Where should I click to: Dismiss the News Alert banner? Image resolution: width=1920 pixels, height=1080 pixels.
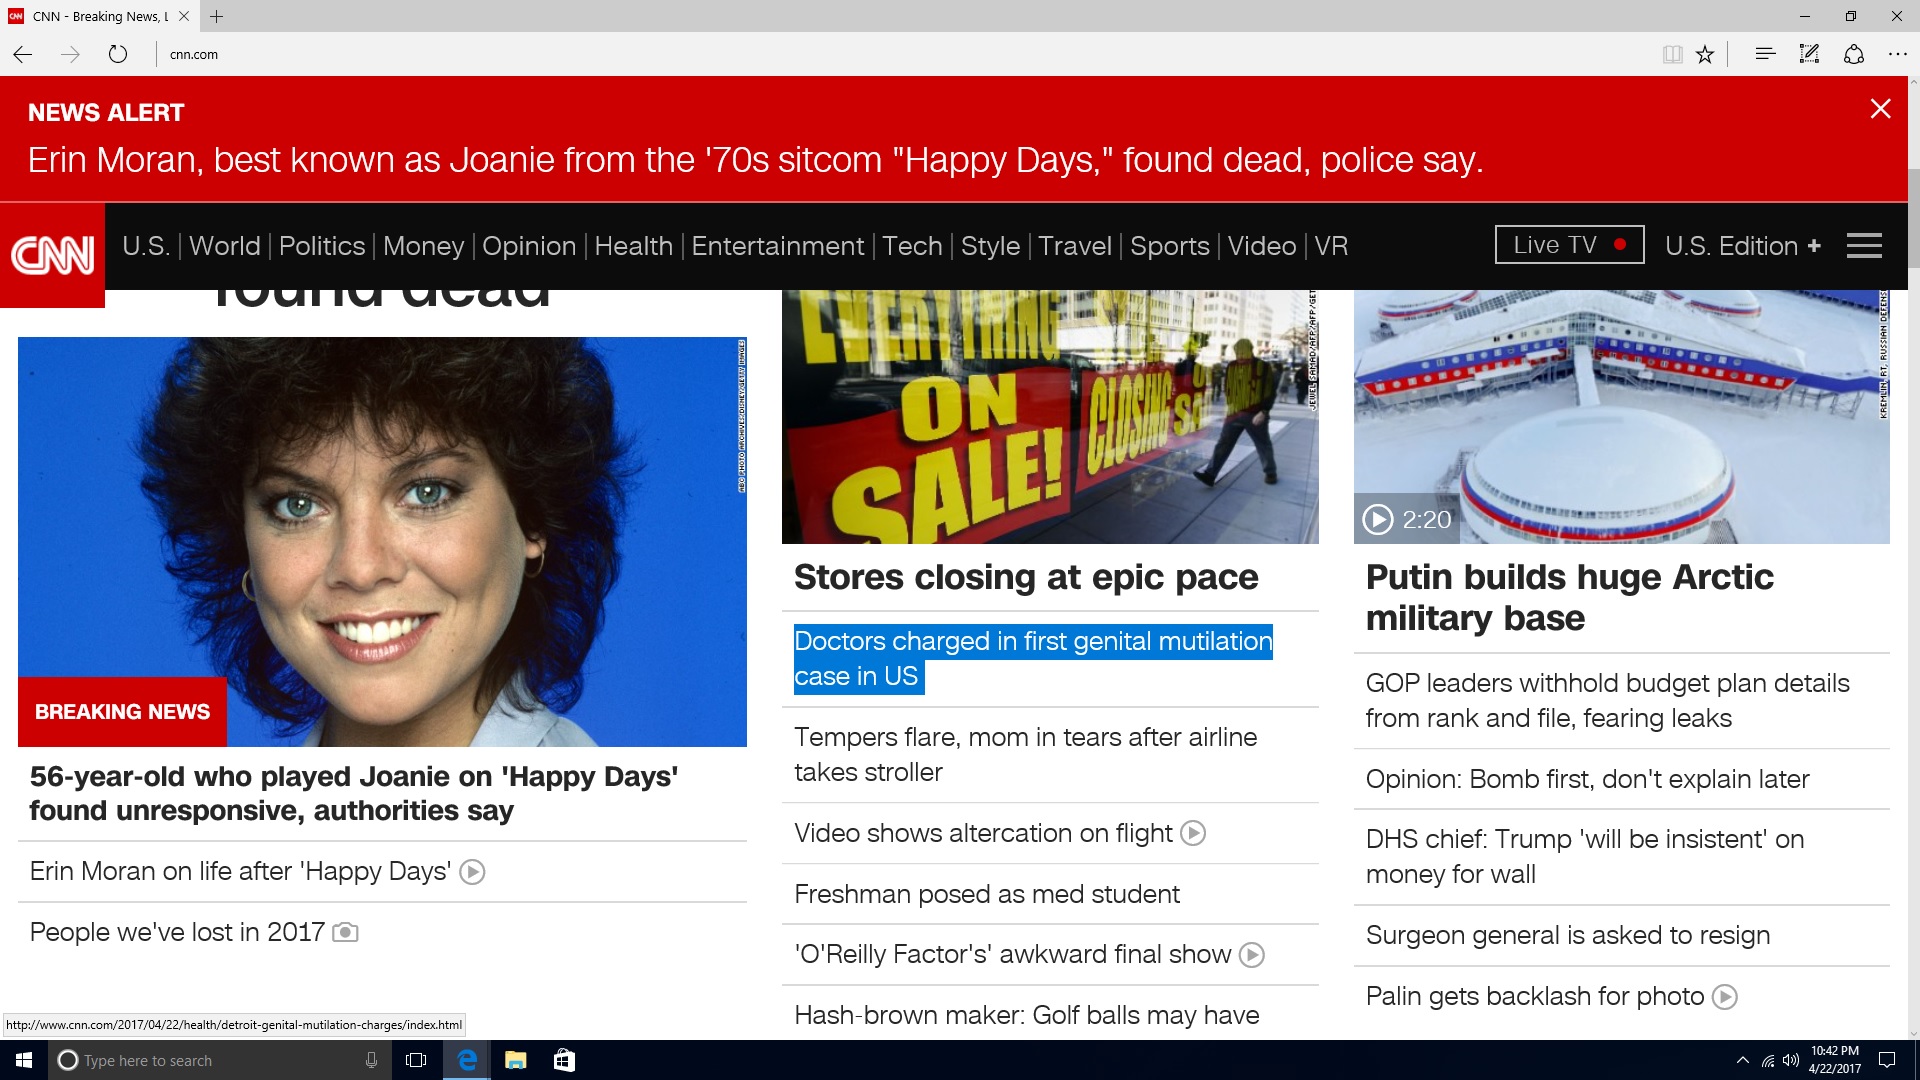1880,109
